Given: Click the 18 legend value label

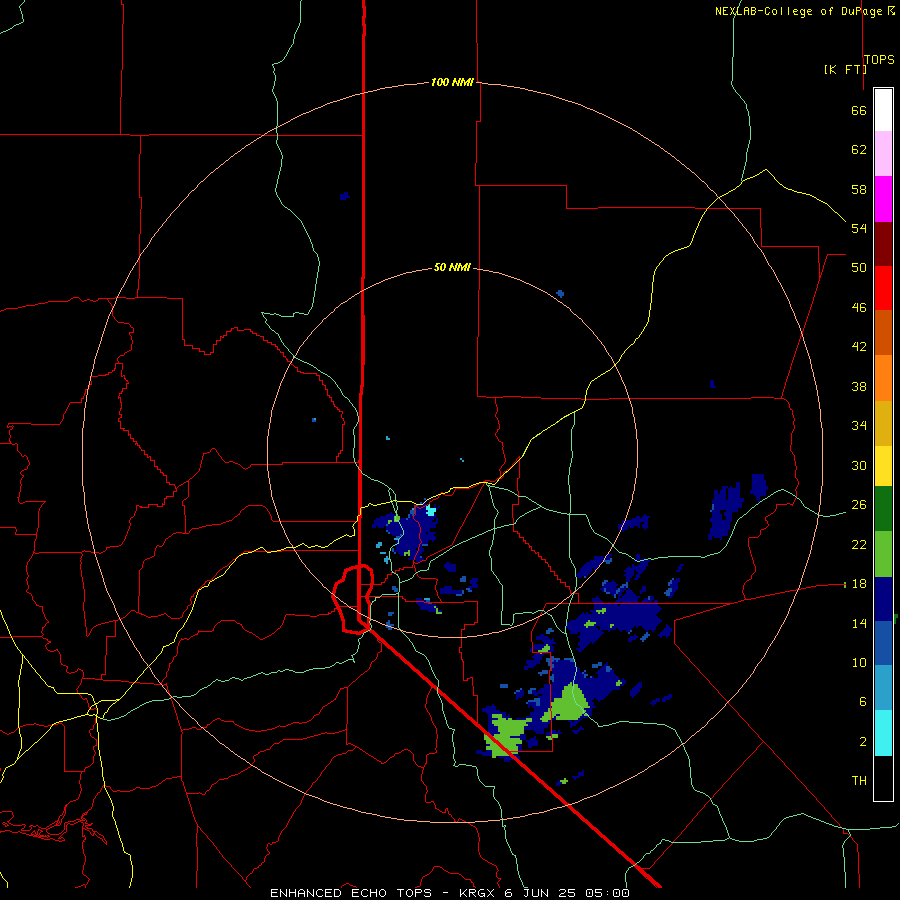Looking at the screenshot, I should pyautogui.click(x=859, y=584).
